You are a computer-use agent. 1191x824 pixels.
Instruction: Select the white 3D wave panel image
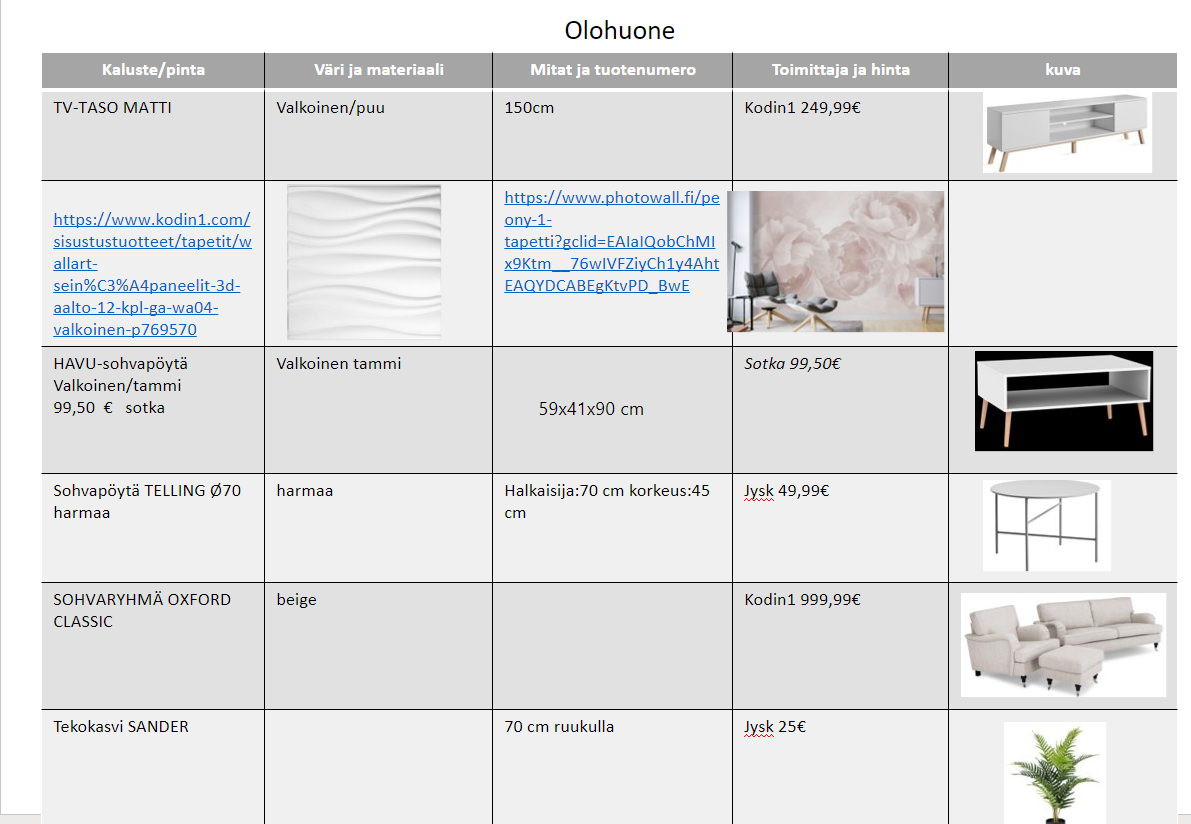click(364, 262)
